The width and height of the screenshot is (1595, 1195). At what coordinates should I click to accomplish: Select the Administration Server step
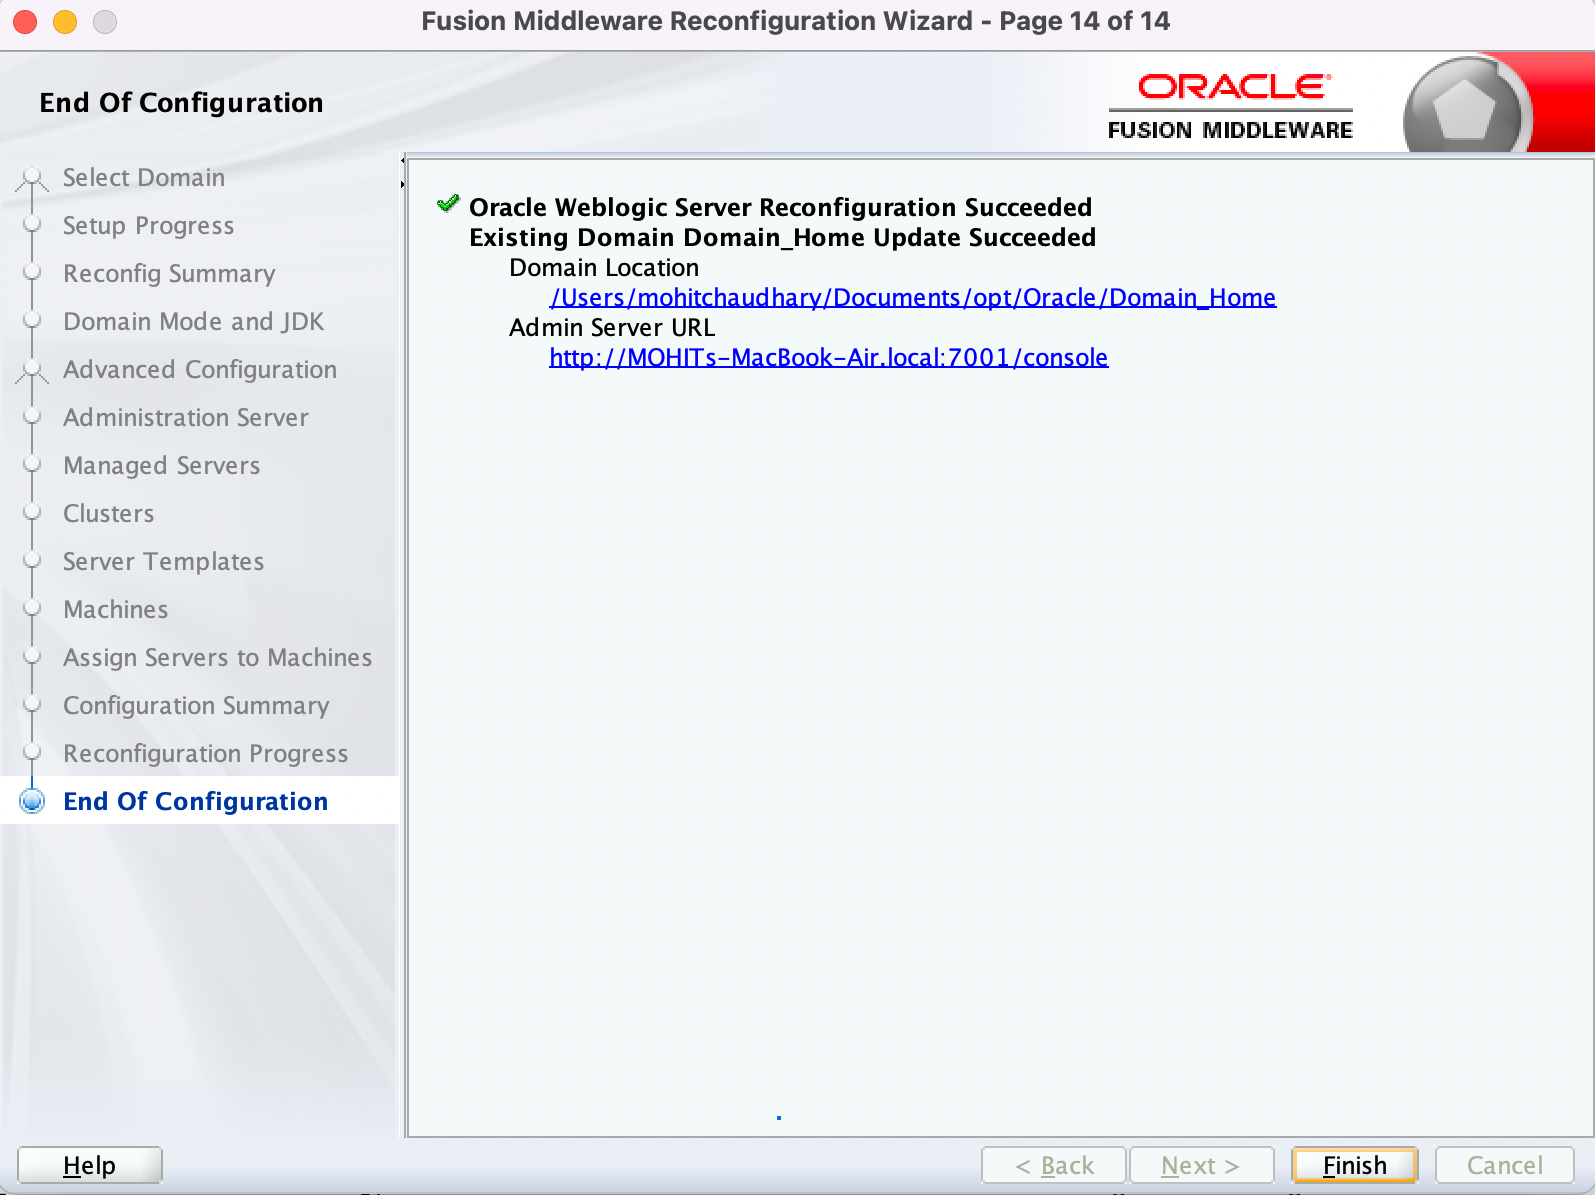(x=185, y=418)
